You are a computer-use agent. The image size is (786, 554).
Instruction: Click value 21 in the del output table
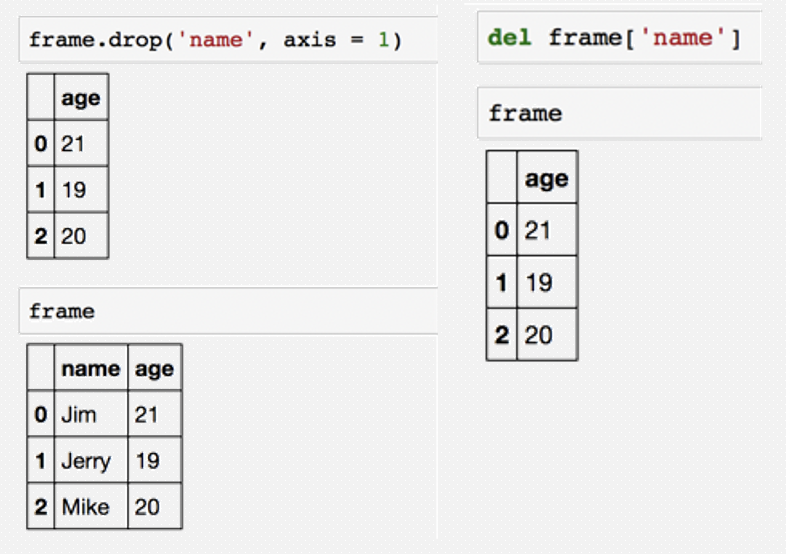tap(538, 230)
